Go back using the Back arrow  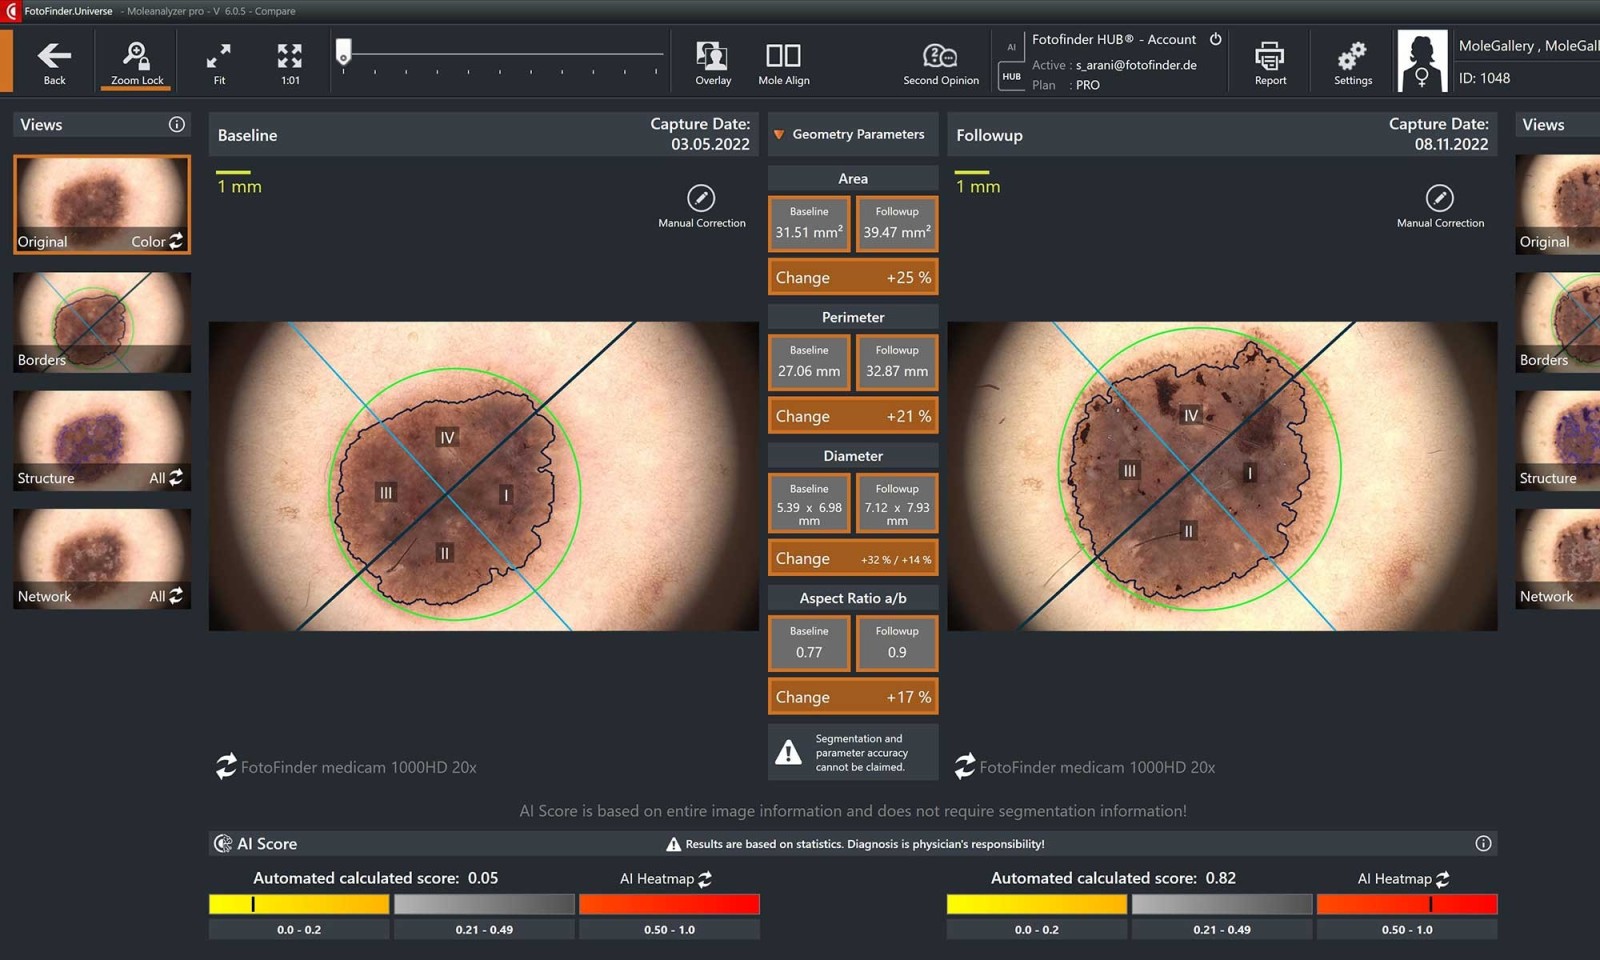point(54,62)
